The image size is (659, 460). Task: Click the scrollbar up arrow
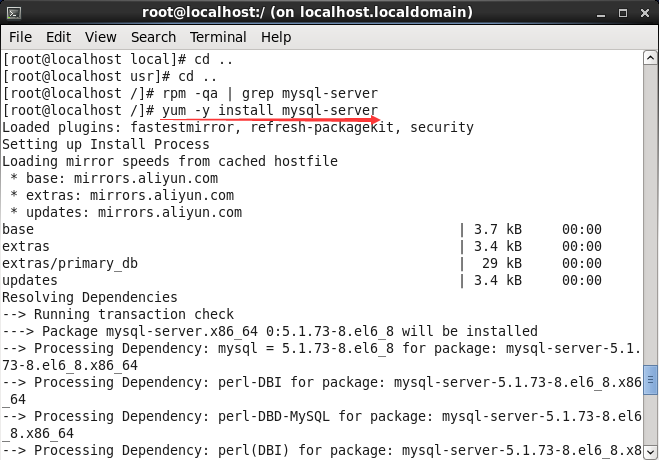tap(650, 58)
